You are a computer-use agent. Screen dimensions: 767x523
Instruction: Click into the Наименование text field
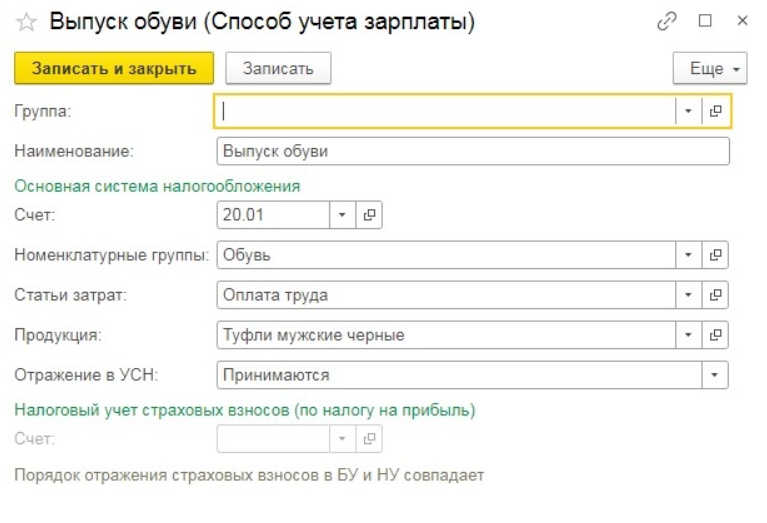point(472,151)
